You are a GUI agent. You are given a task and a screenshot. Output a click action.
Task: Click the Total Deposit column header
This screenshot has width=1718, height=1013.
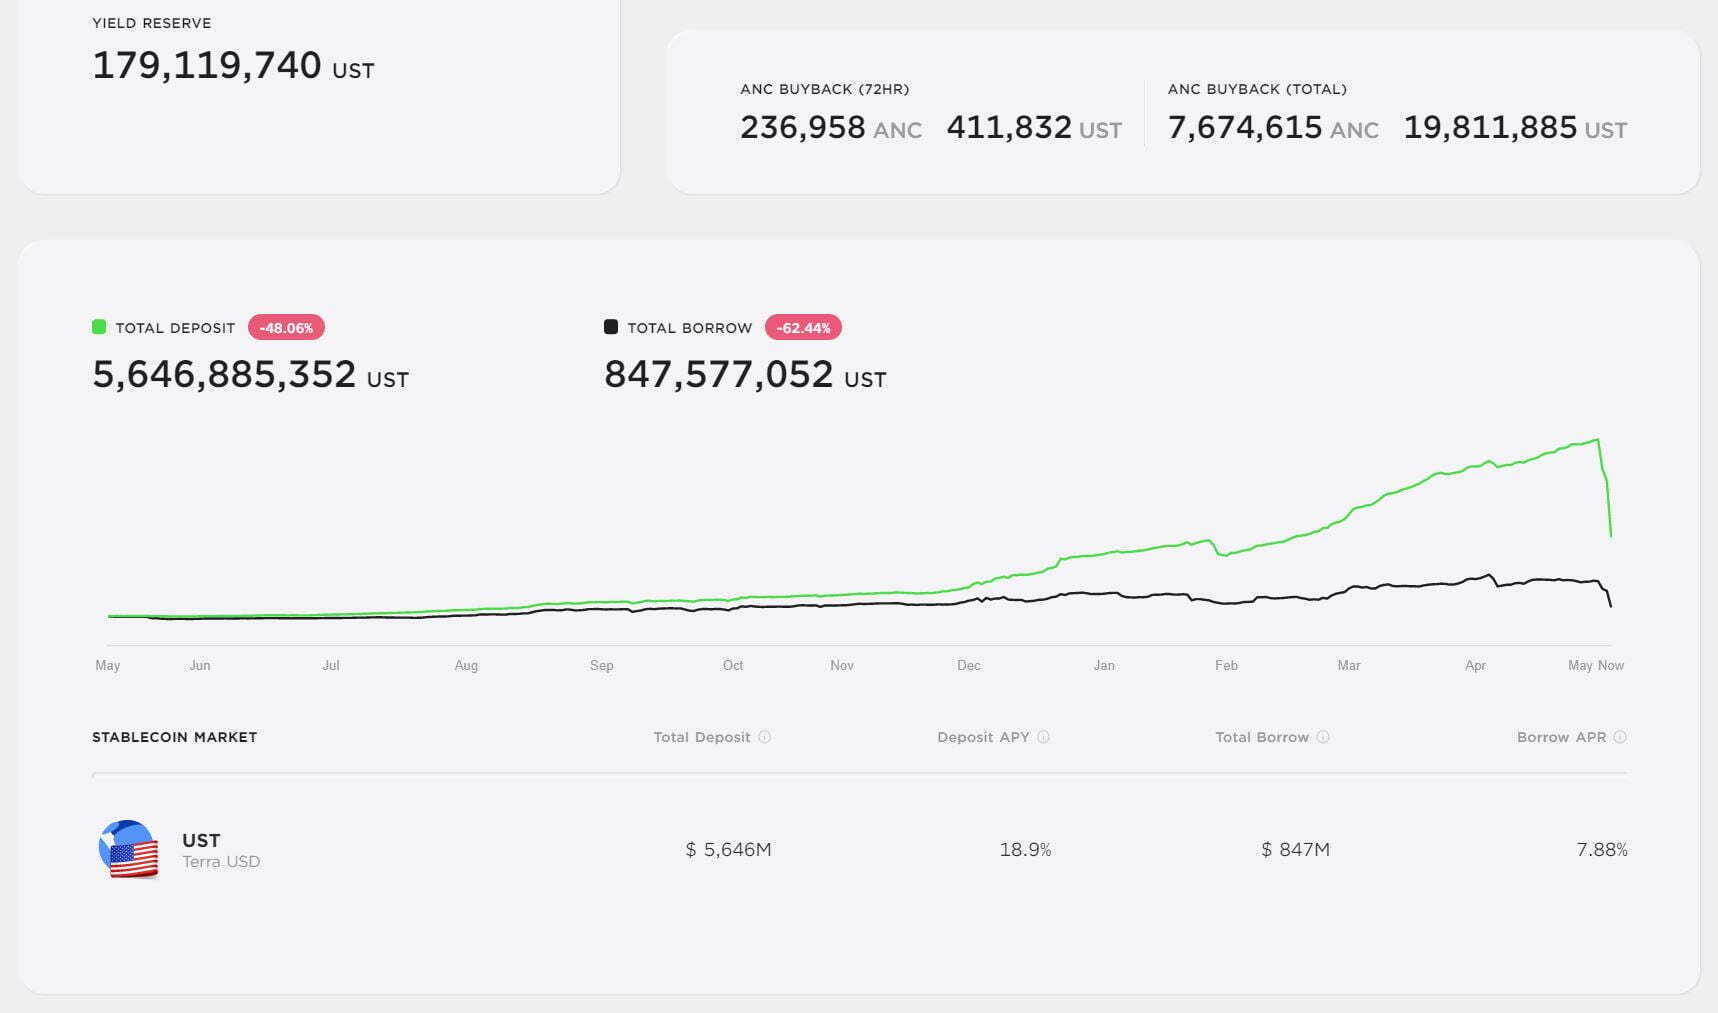tap(702, 737)
